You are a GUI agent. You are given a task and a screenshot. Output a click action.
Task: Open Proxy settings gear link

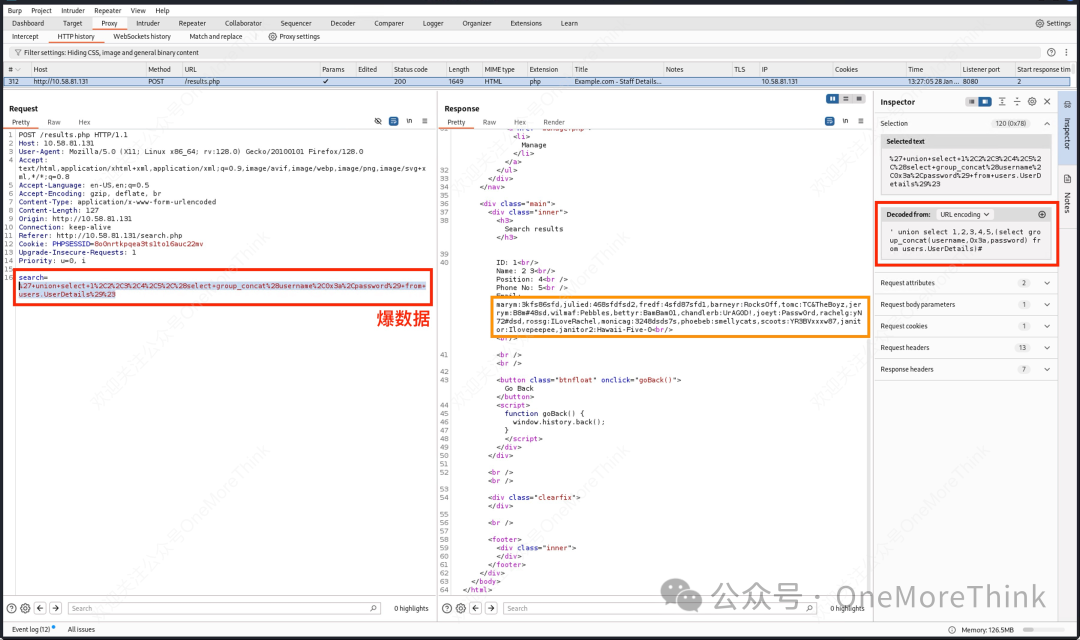click(x=294, y=37)
